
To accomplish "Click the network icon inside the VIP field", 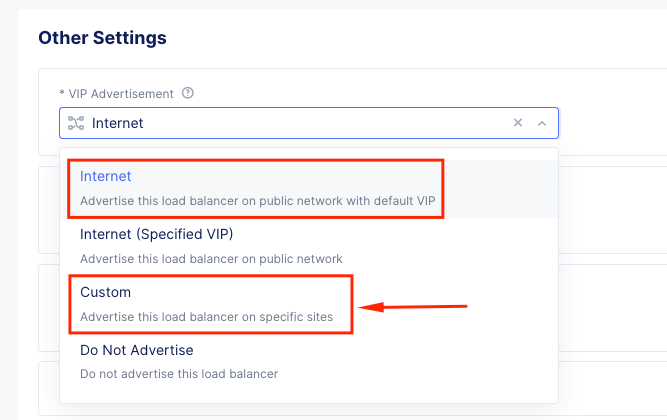I will coord(76,123).
